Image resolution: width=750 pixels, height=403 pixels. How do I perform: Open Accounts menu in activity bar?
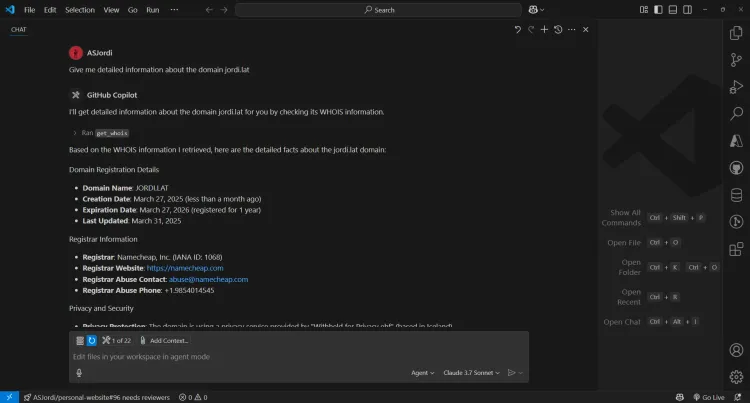click(736, 350)
